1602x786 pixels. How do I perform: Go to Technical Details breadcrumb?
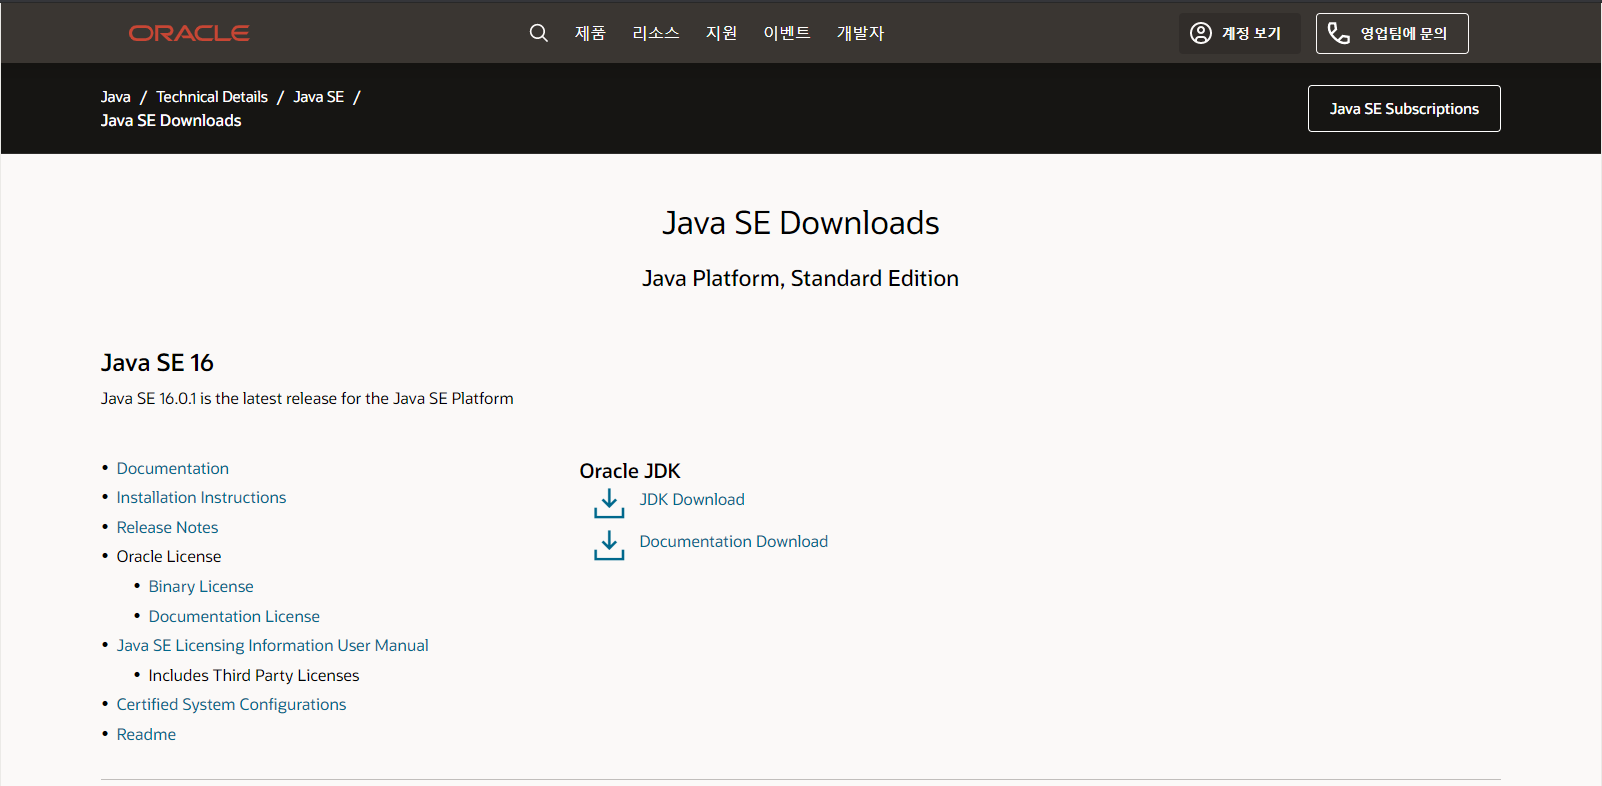point(212,97)
